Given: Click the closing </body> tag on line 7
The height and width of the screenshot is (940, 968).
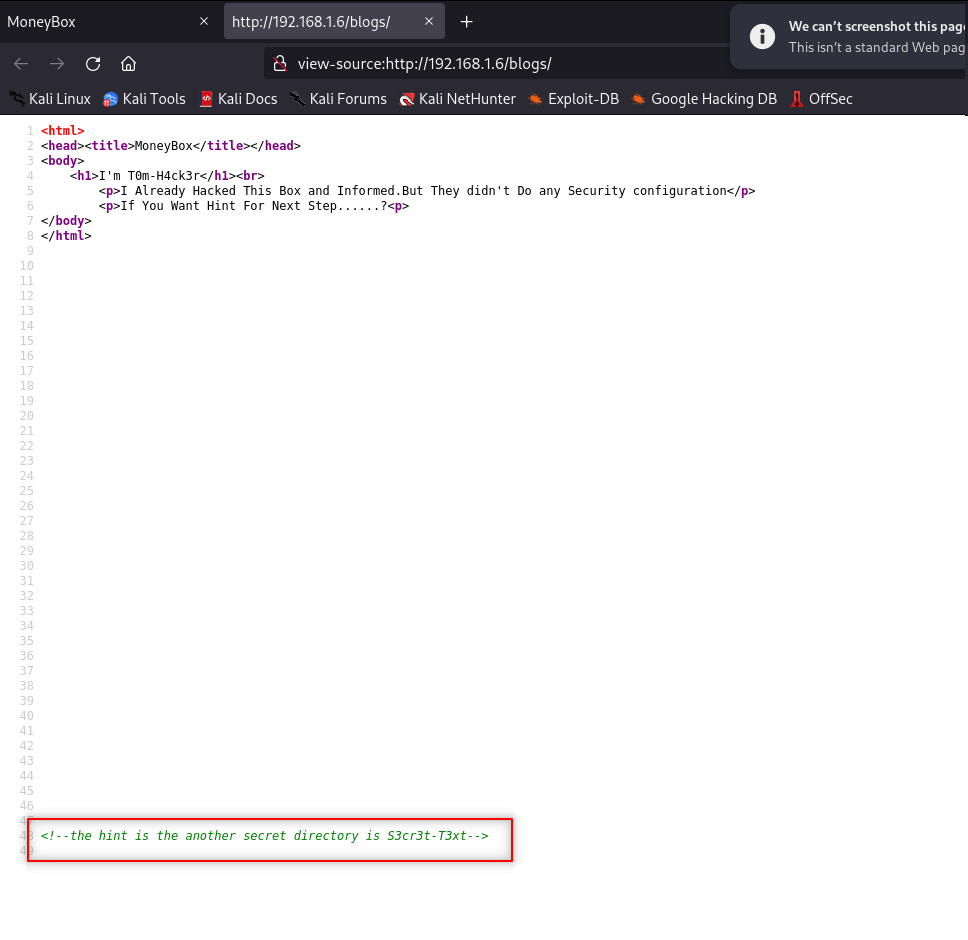Looking at the screenshot, I should click(x=66, y=221).
